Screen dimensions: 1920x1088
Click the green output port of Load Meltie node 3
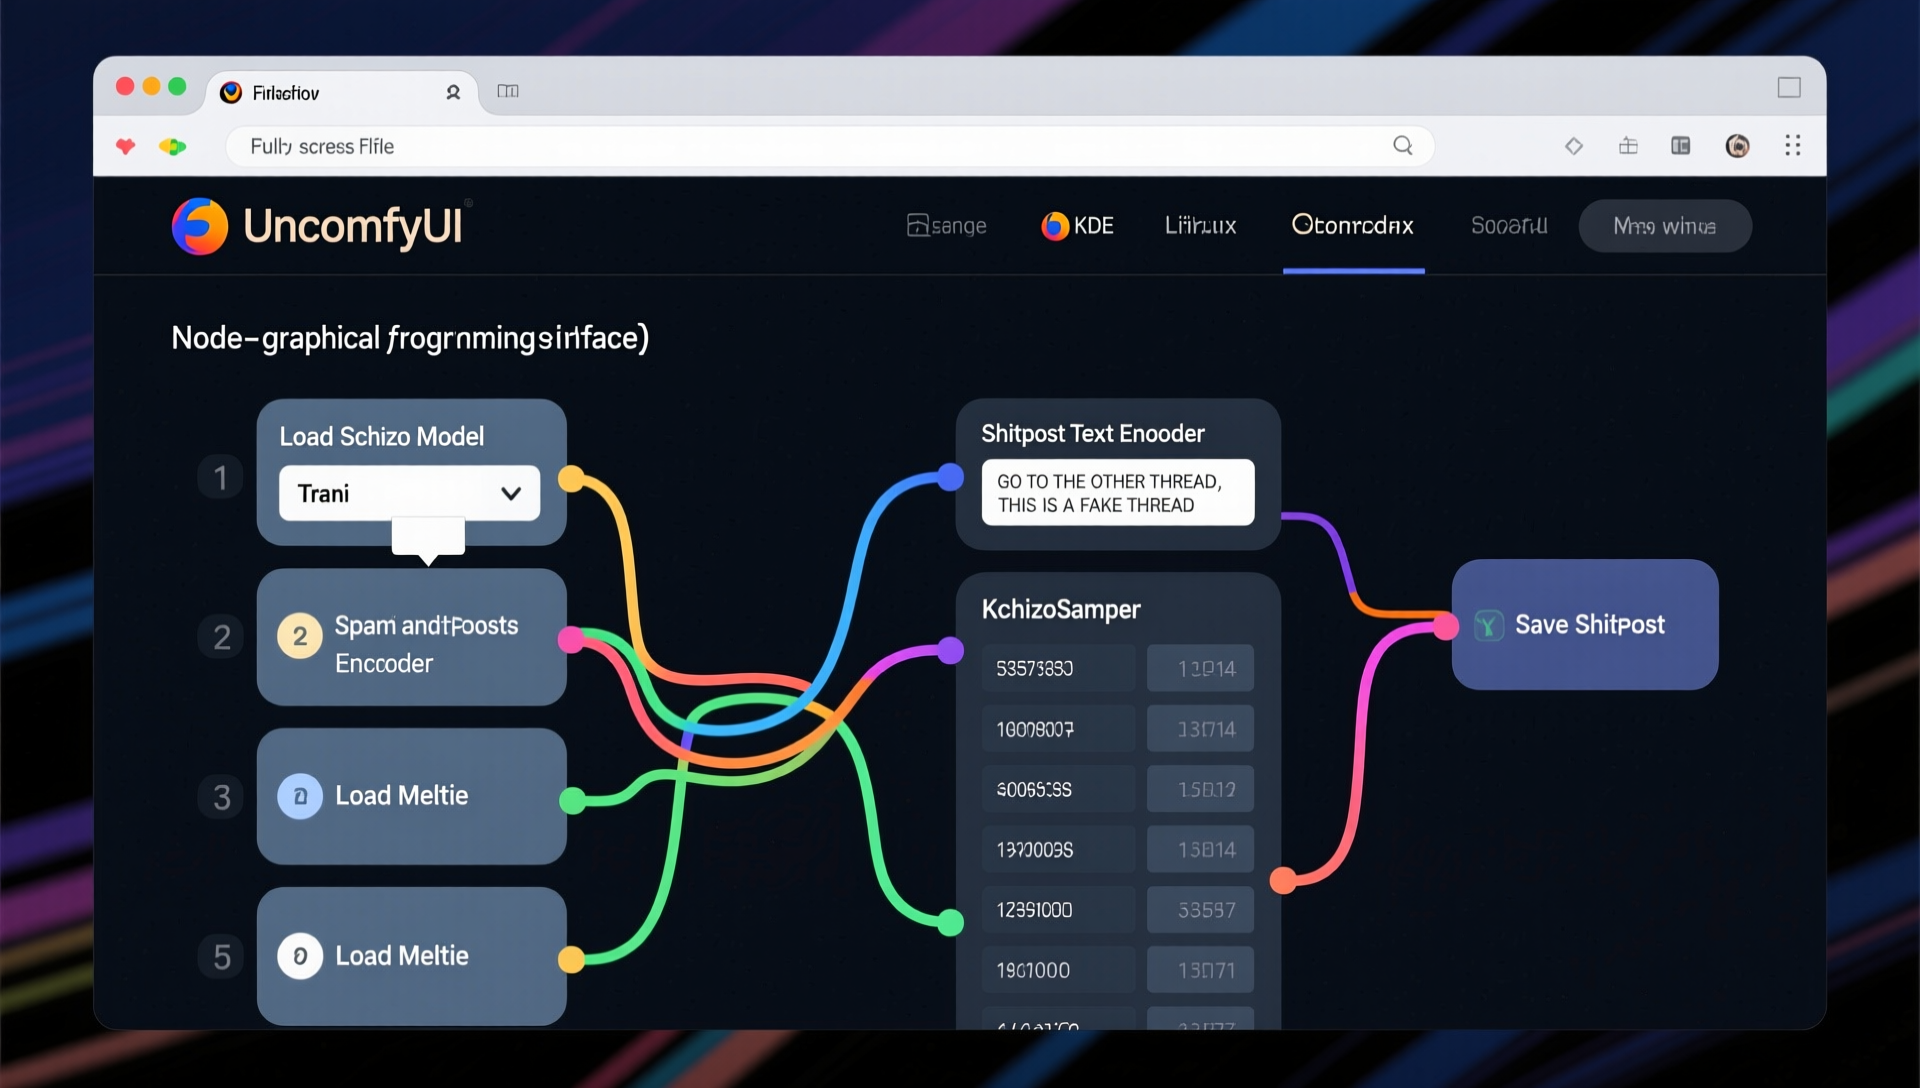pos(572,800)
